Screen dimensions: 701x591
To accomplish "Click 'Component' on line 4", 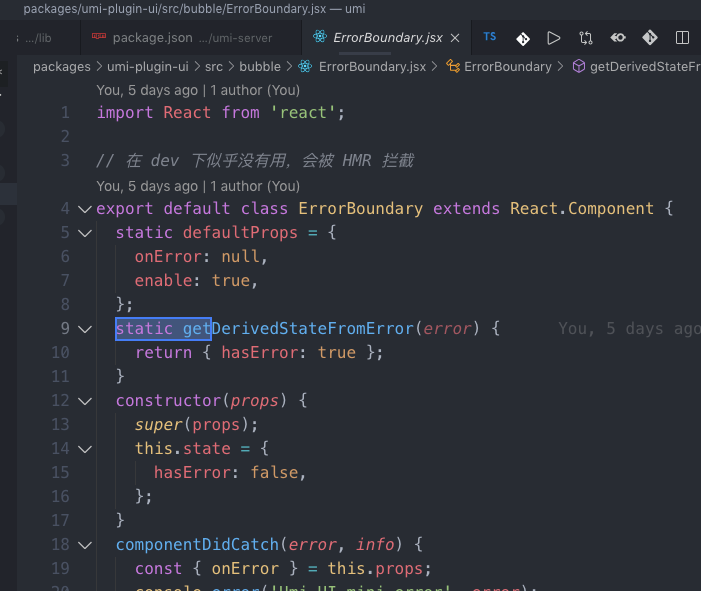I will coord(611,208).
